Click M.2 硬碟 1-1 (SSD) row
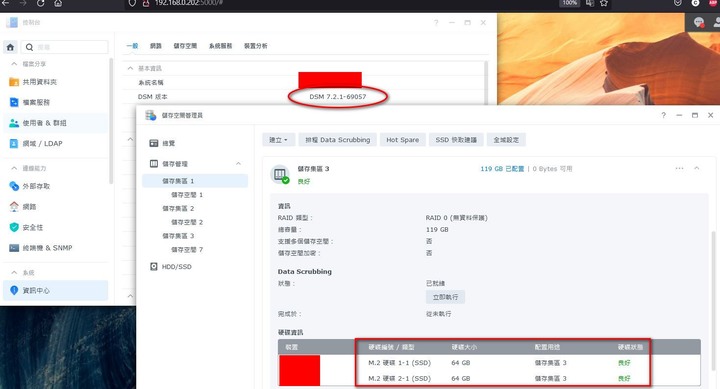This screenshot has height=389, width=720. point(489,363)
